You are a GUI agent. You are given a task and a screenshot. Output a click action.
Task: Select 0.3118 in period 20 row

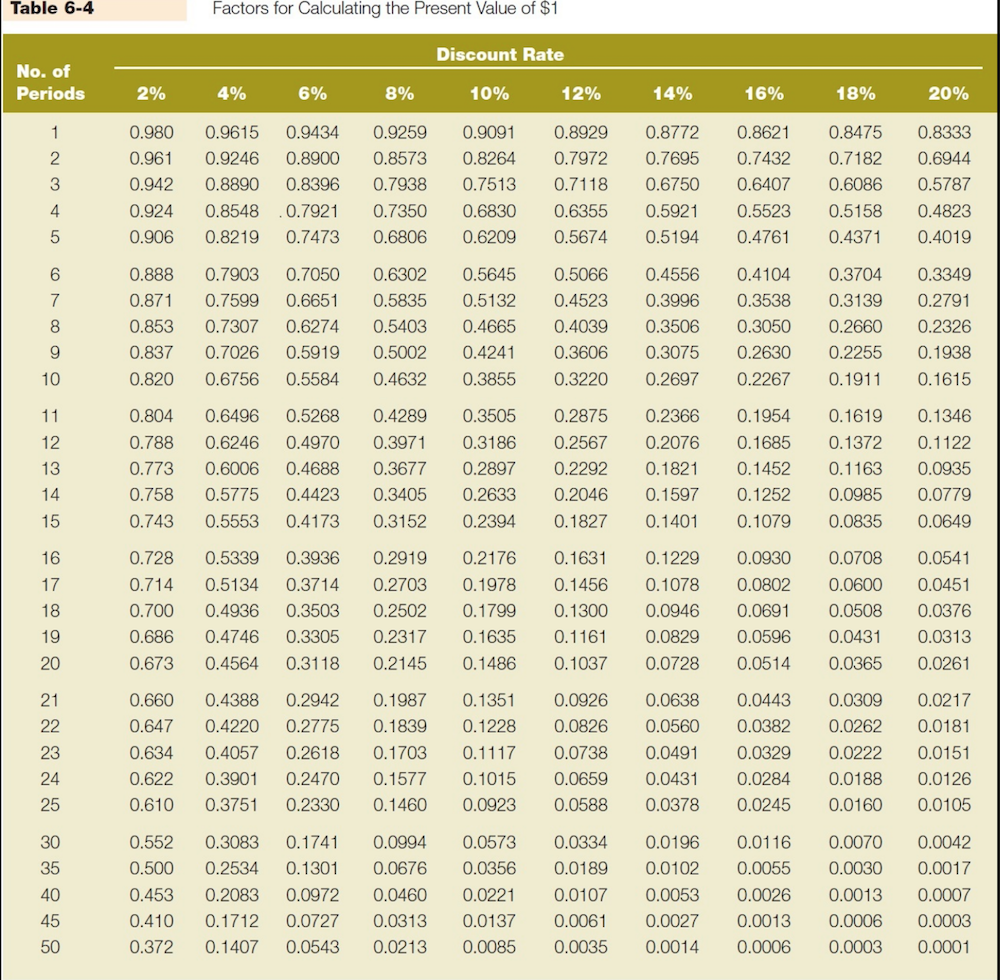coord(312,664)
